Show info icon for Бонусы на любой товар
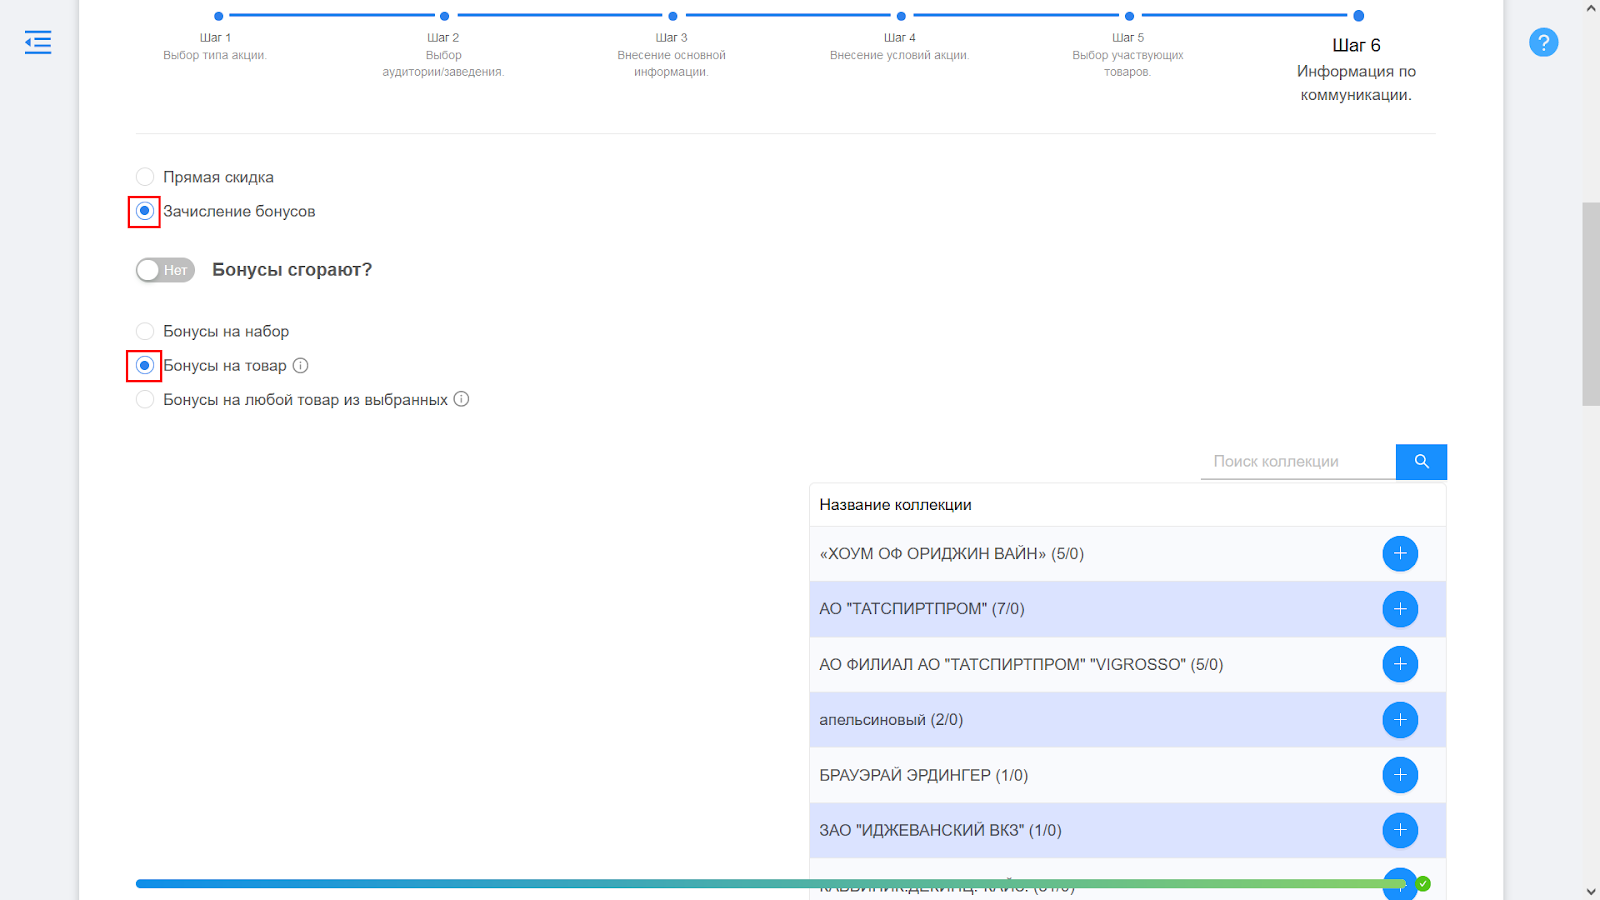Image resolution: width=1600 pixels, height=900 pixels. [x=461, y=399]
